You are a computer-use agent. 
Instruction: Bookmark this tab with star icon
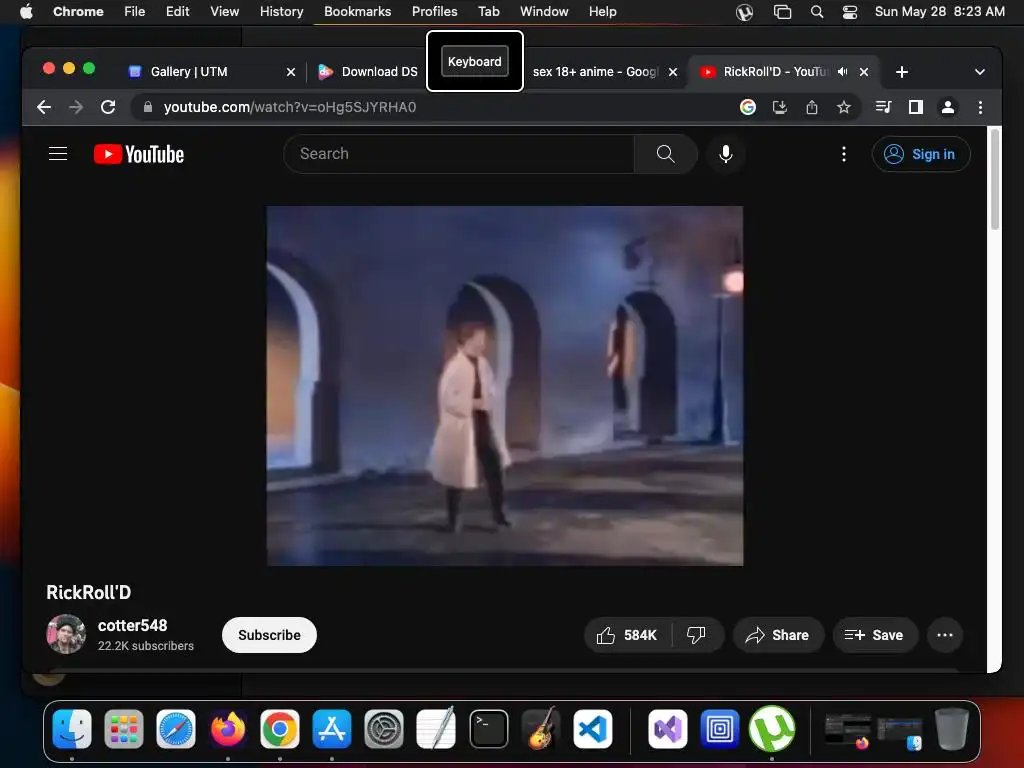pos(844,107)
